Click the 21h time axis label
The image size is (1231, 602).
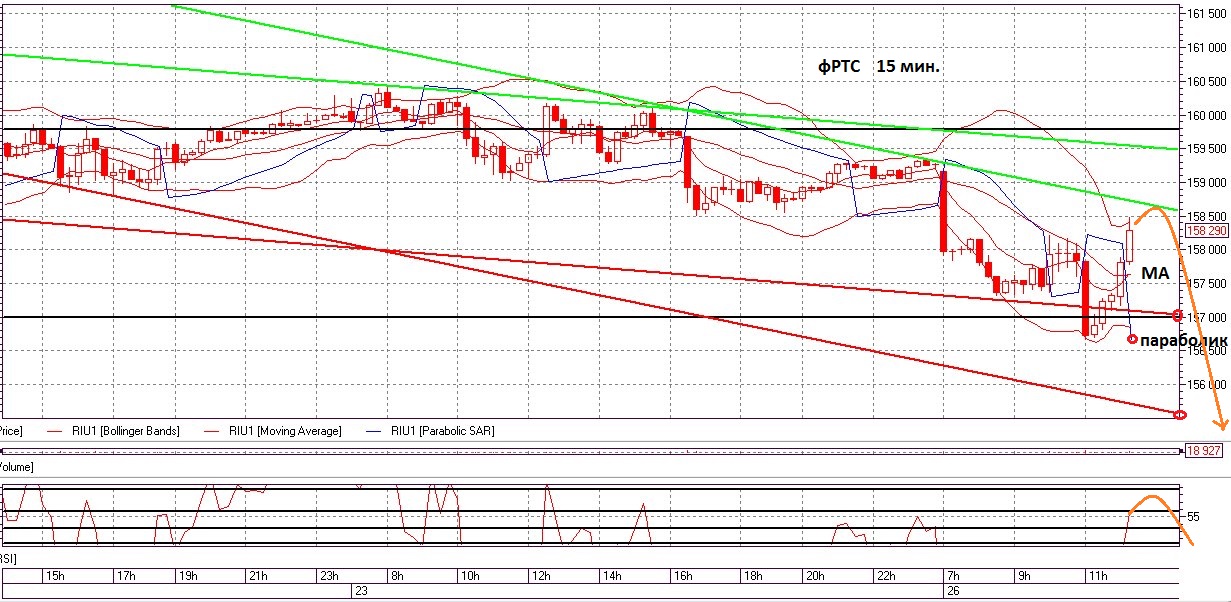point(258,576)
